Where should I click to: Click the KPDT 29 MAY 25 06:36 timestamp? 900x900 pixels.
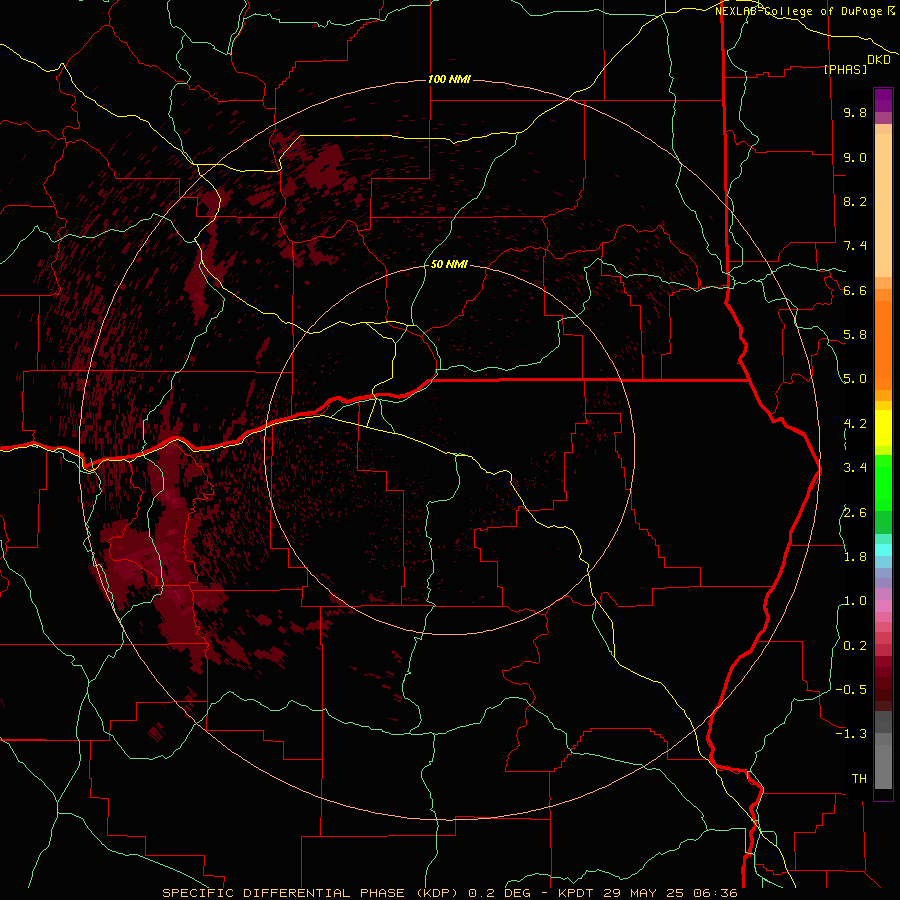(x=648, y=893)
